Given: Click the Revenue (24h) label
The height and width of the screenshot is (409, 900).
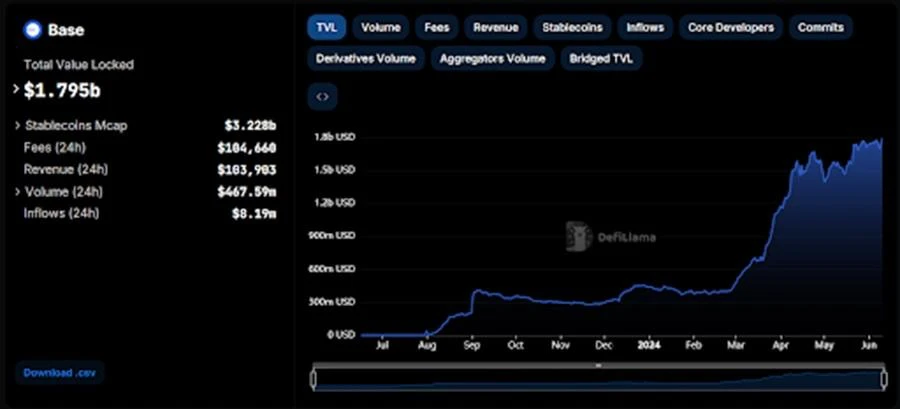Looking at the screenshot, I should (65, 170).
